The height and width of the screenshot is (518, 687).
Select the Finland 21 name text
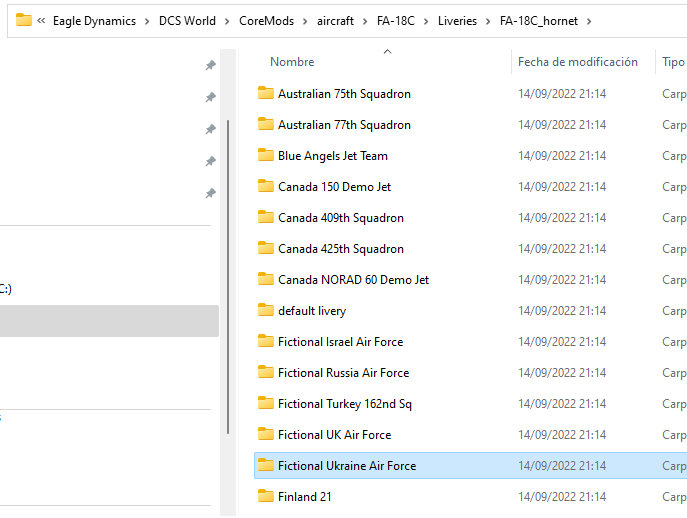(305, 497)
